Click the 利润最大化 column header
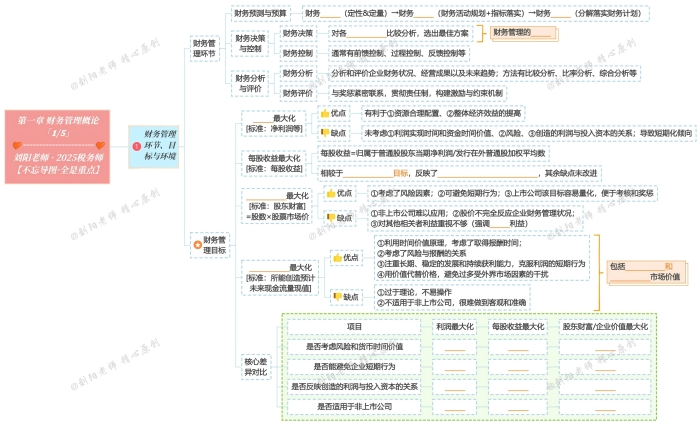Viewport: 700px width, 426px height. coord(455,326)
